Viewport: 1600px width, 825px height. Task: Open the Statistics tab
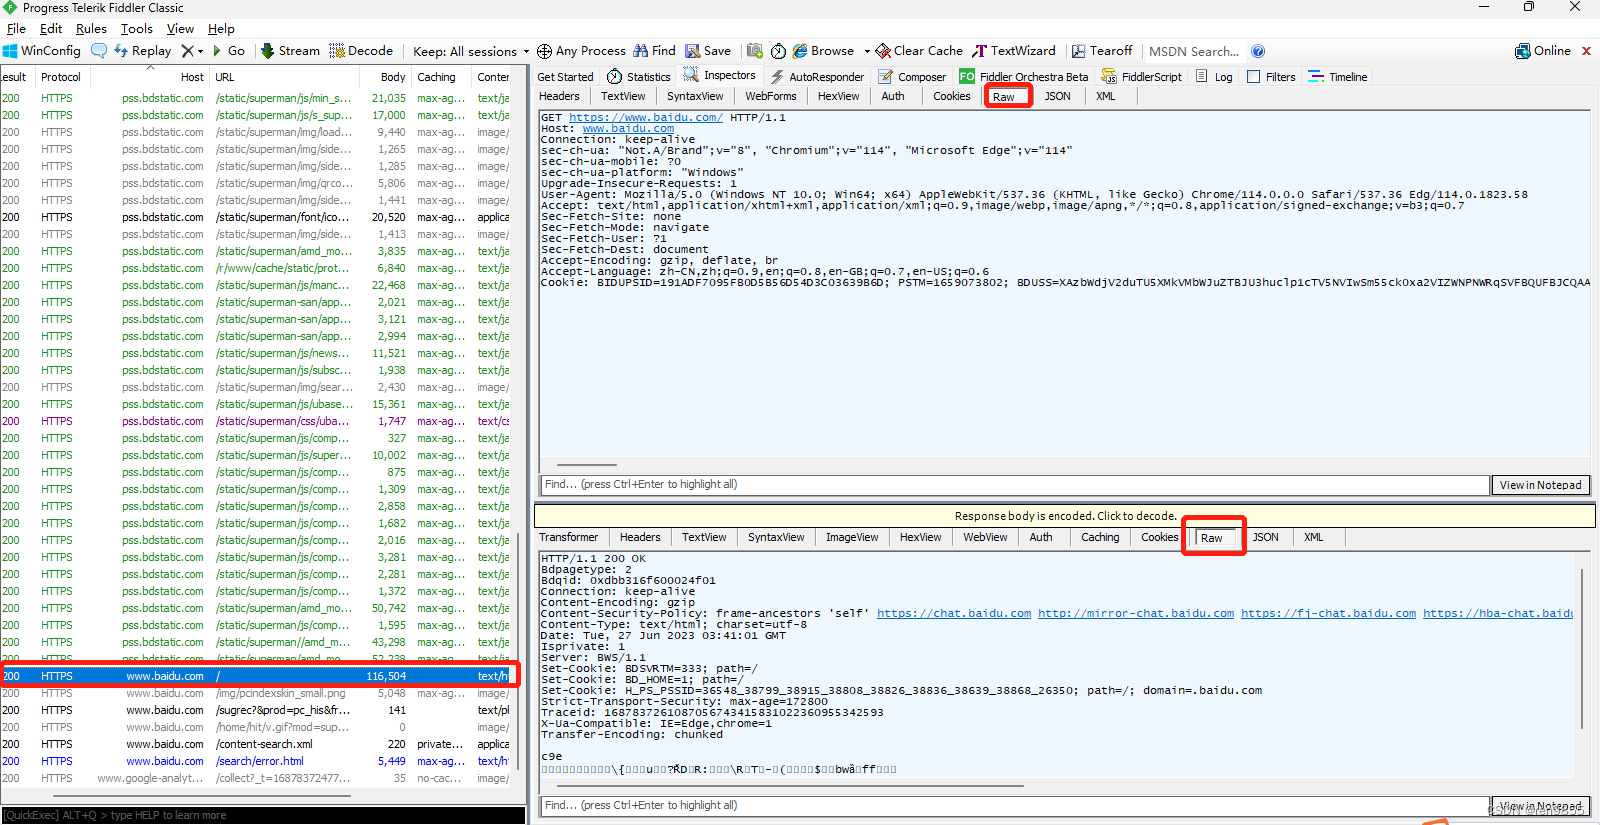click(638, 77)
